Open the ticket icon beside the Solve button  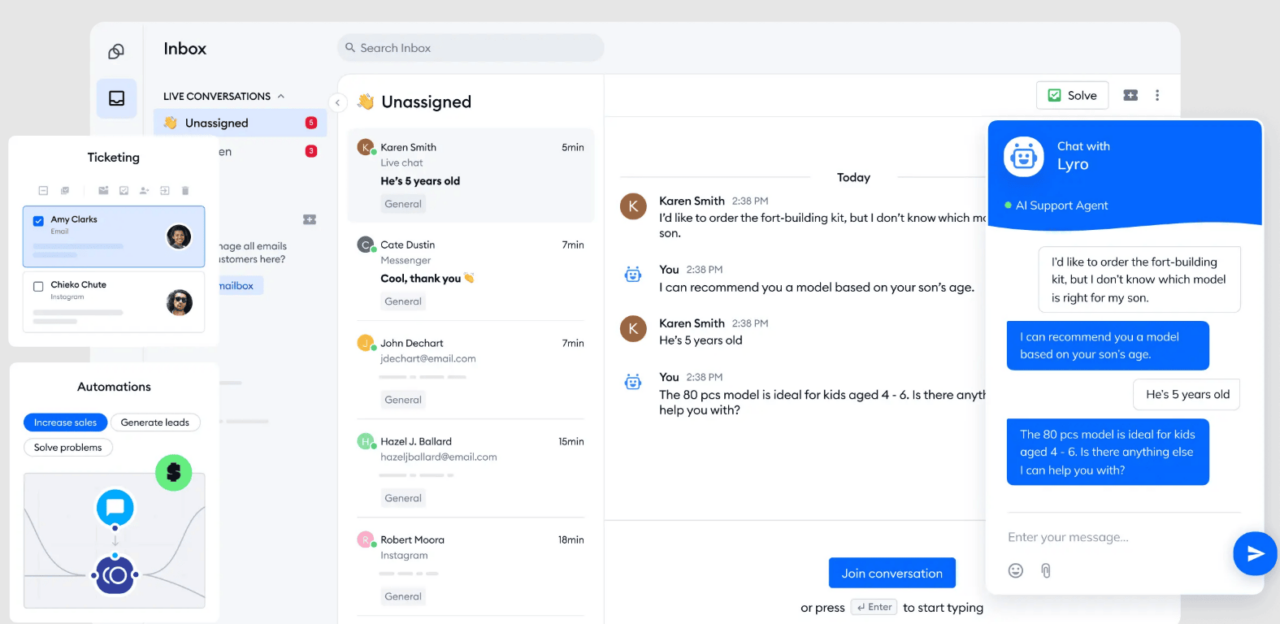pyautogui.click(x=1131, y=95)
